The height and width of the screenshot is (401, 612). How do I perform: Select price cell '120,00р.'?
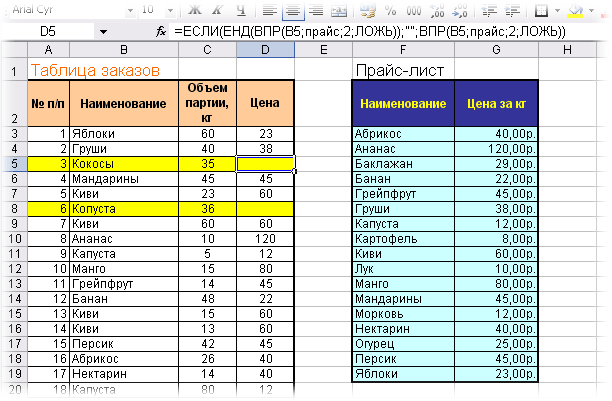click(x=496, y=149)
